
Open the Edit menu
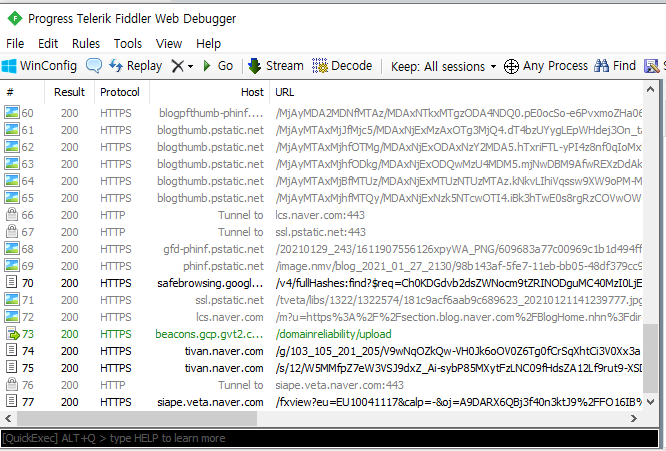tap(48, 43)
